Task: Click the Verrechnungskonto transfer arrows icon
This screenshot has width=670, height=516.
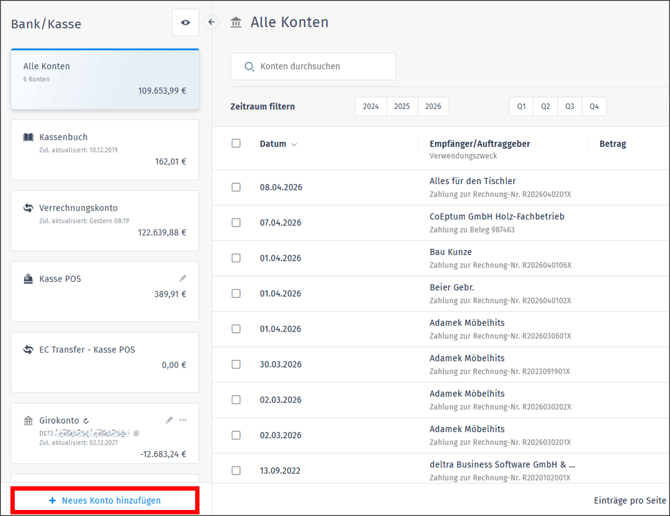Action: click(x=28, y=208)
